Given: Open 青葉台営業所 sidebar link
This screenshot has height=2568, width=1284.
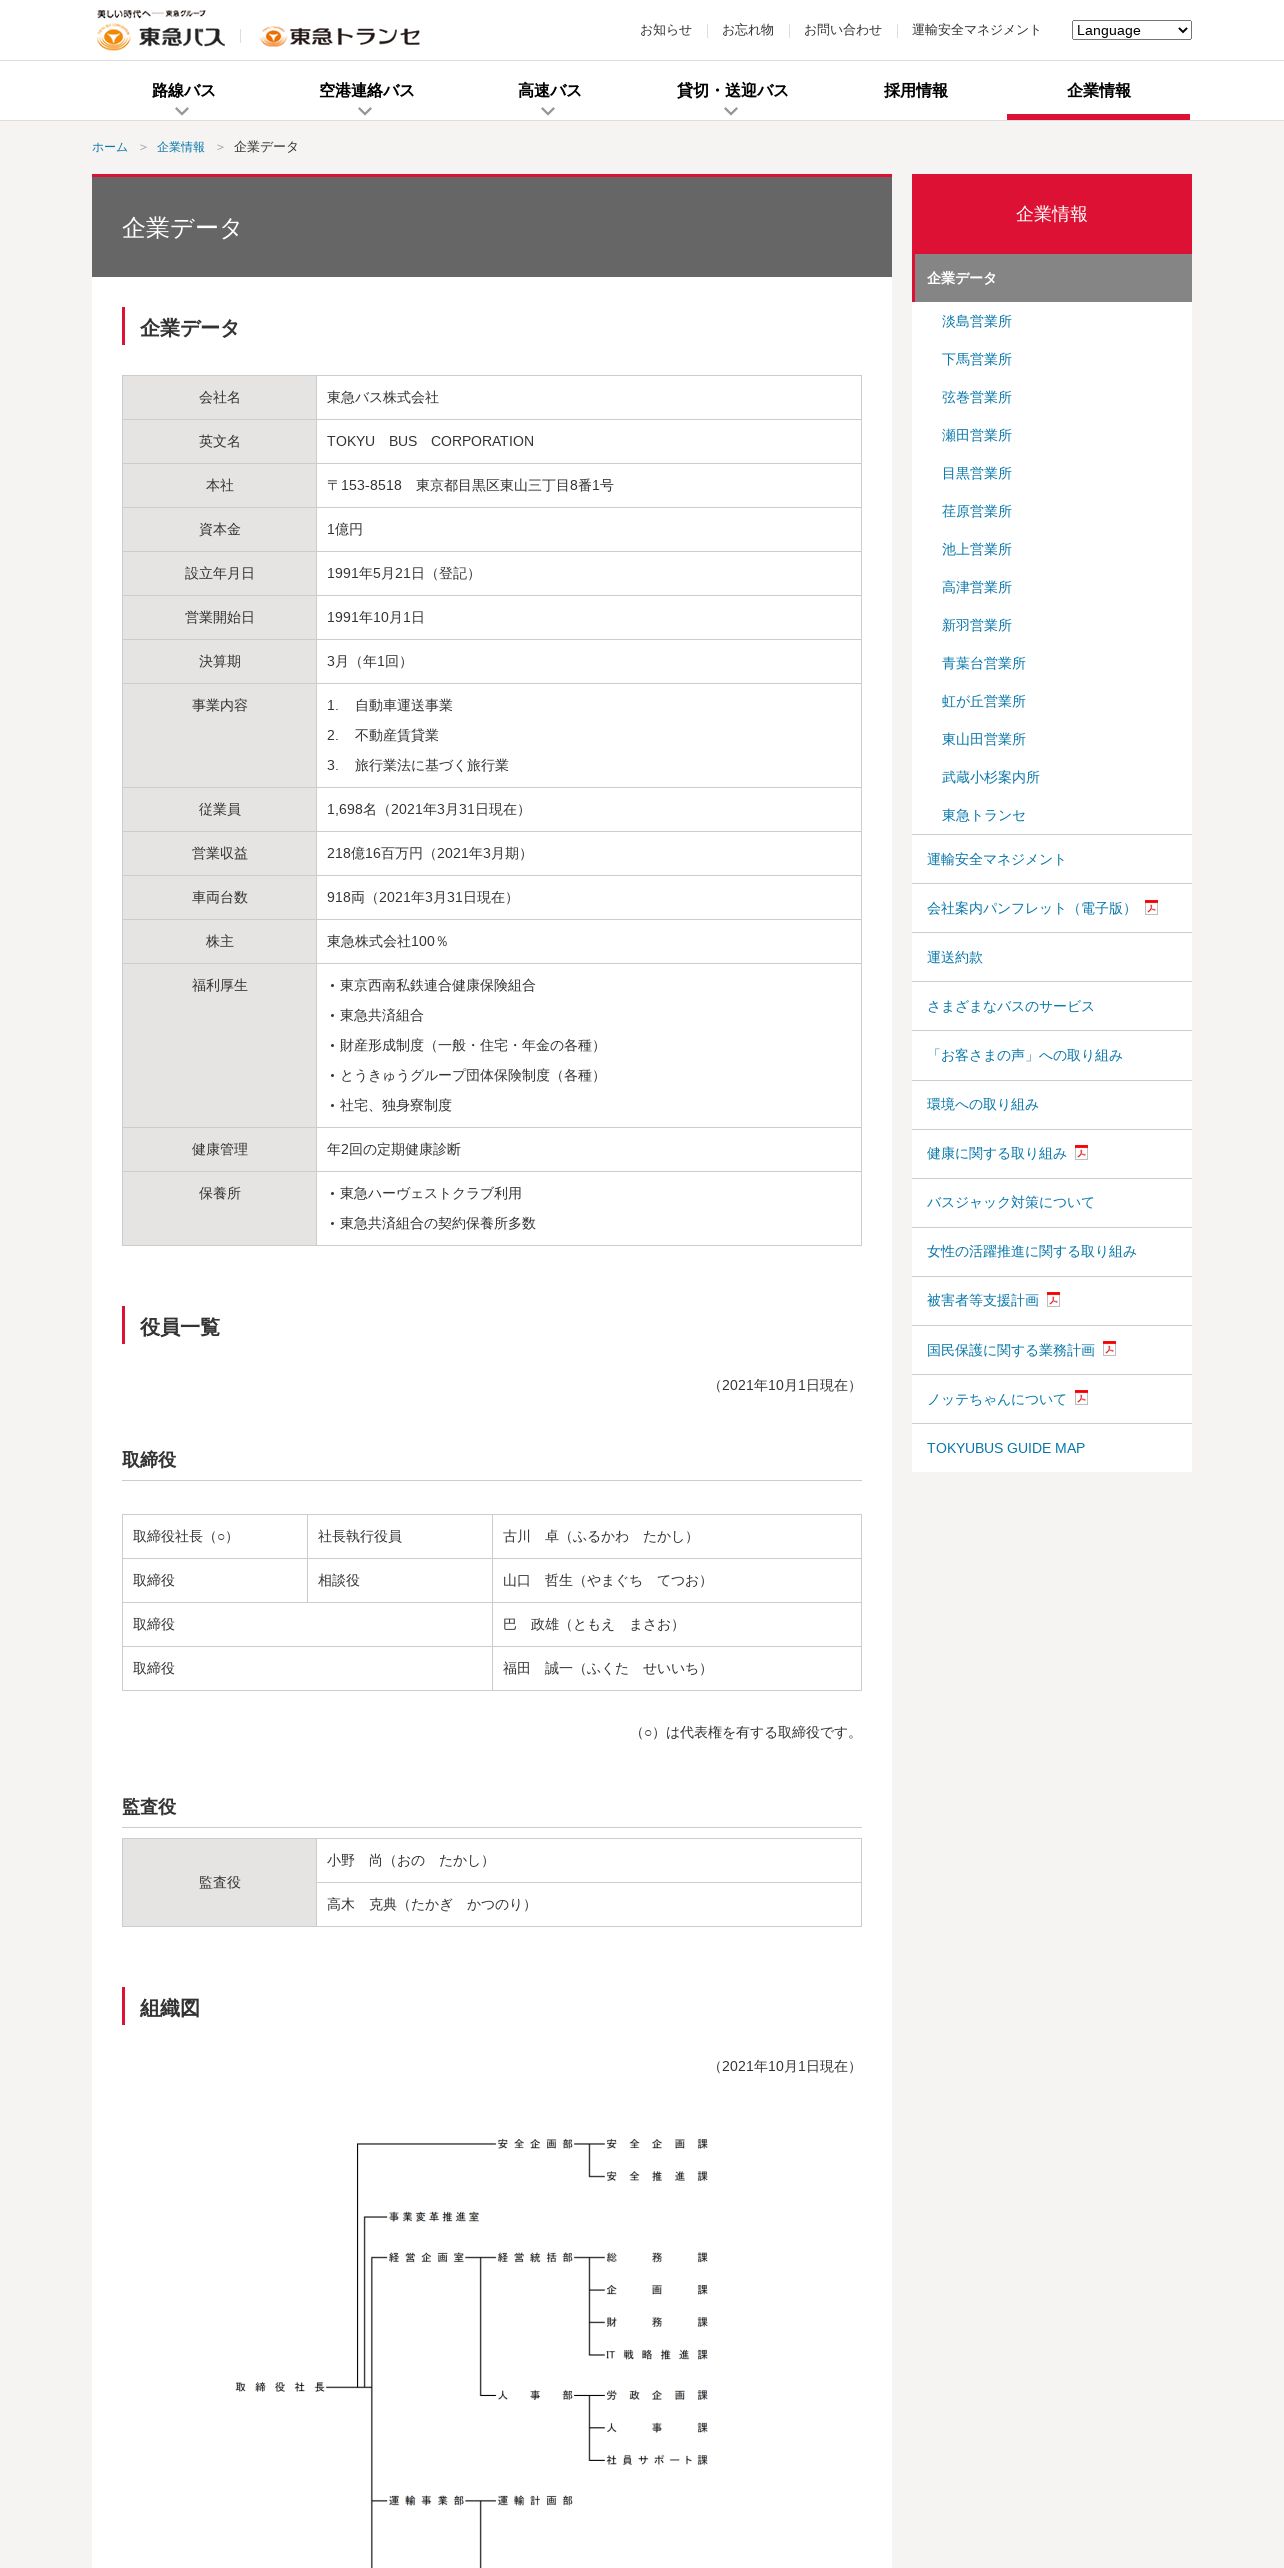Looking at the screenshot, I should coord(983,663).
